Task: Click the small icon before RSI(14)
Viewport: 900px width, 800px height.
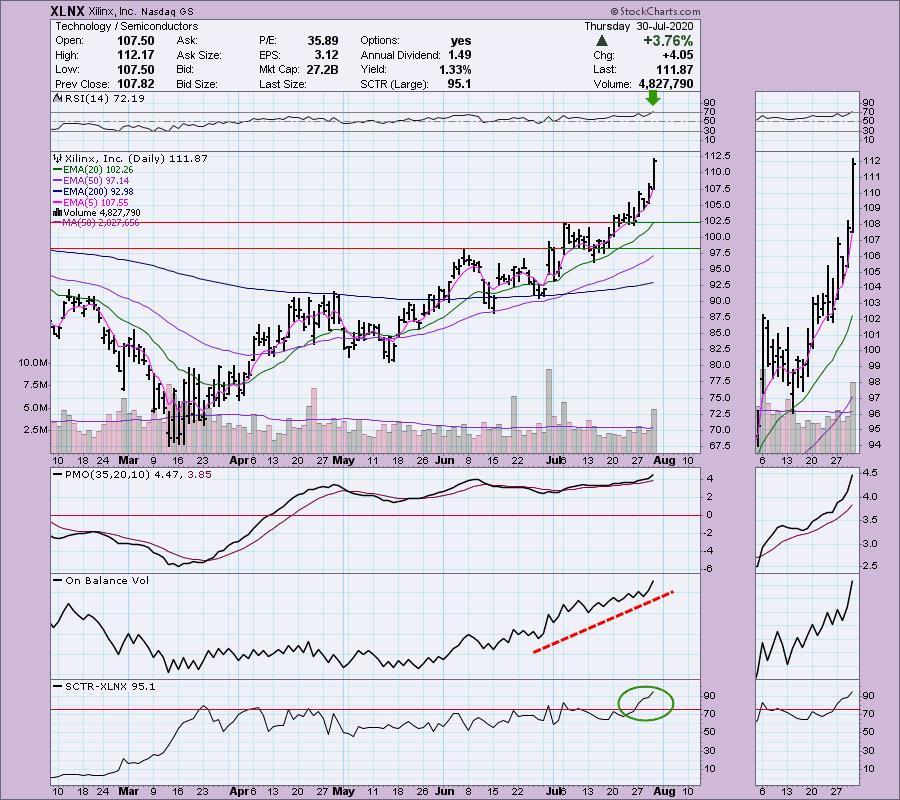Action: (57, 98)
